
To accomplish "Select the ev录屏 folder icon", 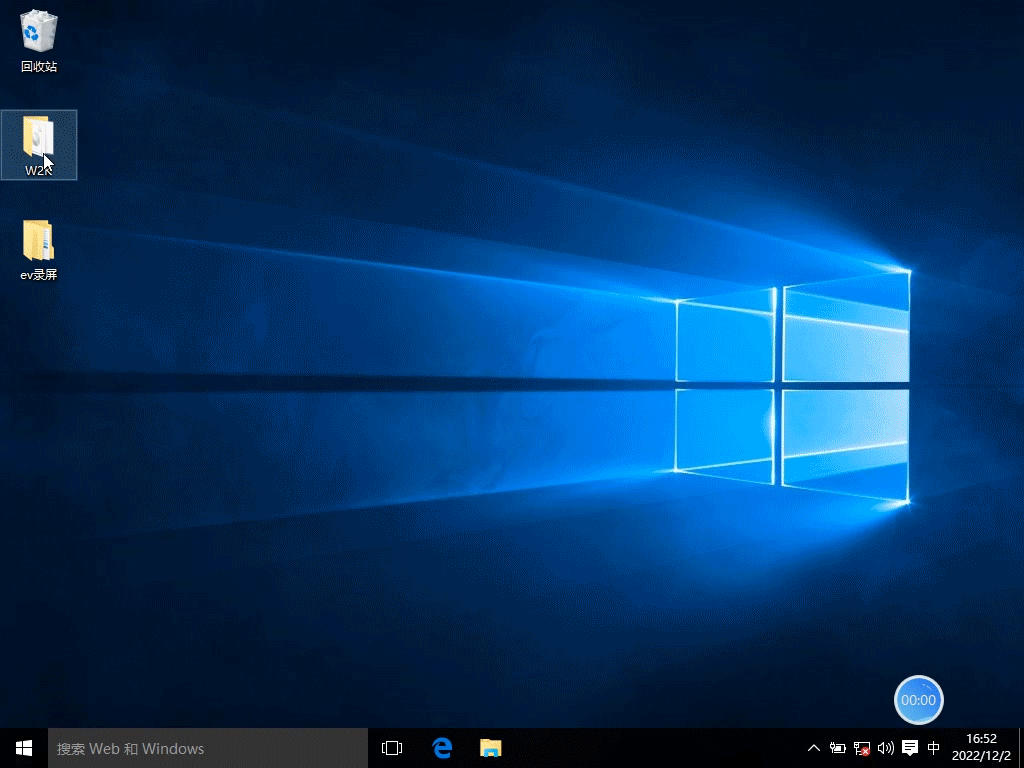I will pos(39,249).
